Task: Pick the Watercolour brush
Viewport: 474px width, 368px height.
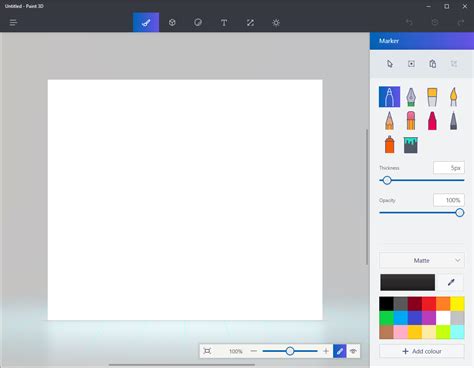Action: 453,97
